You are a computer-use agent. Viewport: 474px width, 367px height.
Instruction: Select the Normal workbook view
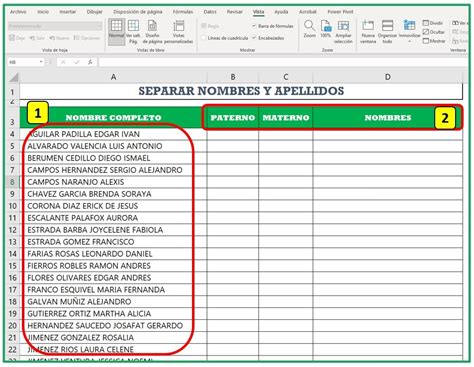pyautogui.click(x=116, y=31)
